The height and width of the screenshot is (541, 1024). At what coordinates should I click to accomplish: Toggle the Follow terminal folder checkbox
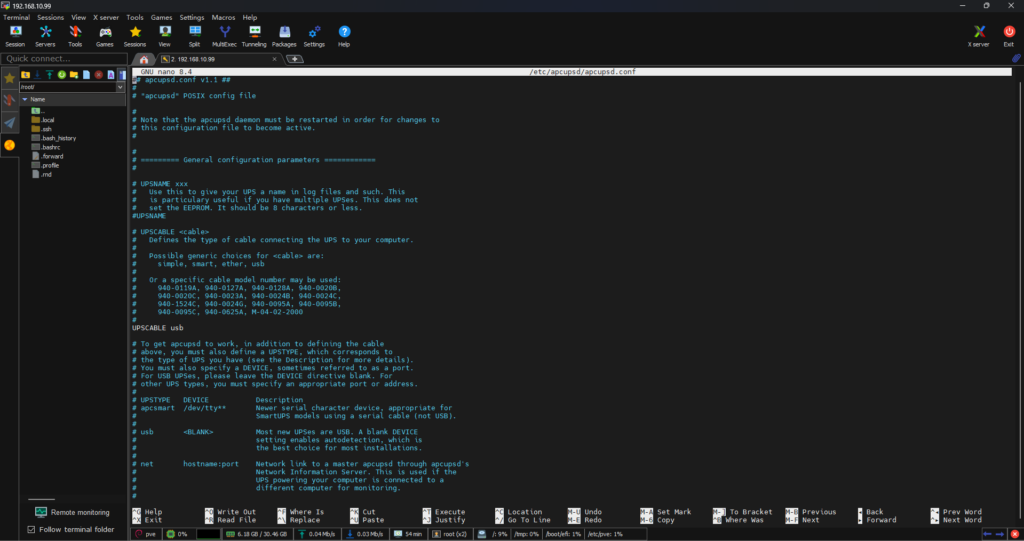pyautogui.click(x=31, y=529)
